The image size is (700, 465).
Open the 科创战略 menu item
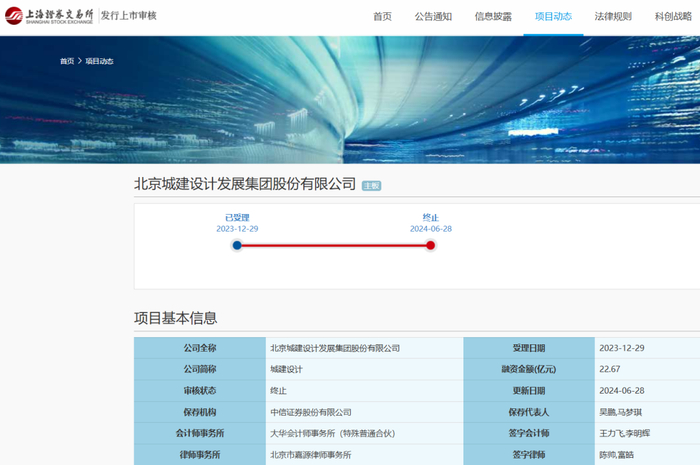pyautogui.click(x=672, y=17)
